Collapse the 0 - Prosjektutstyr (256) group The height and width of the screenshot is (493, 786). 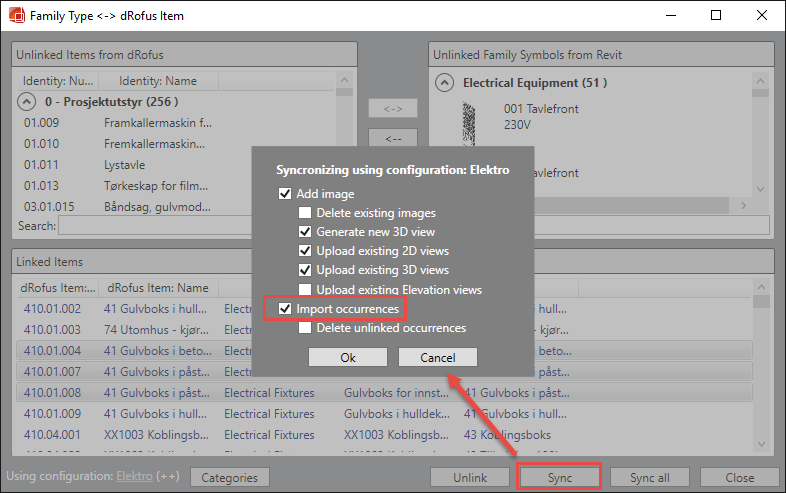pyautogui.click(x=25, y=101)
